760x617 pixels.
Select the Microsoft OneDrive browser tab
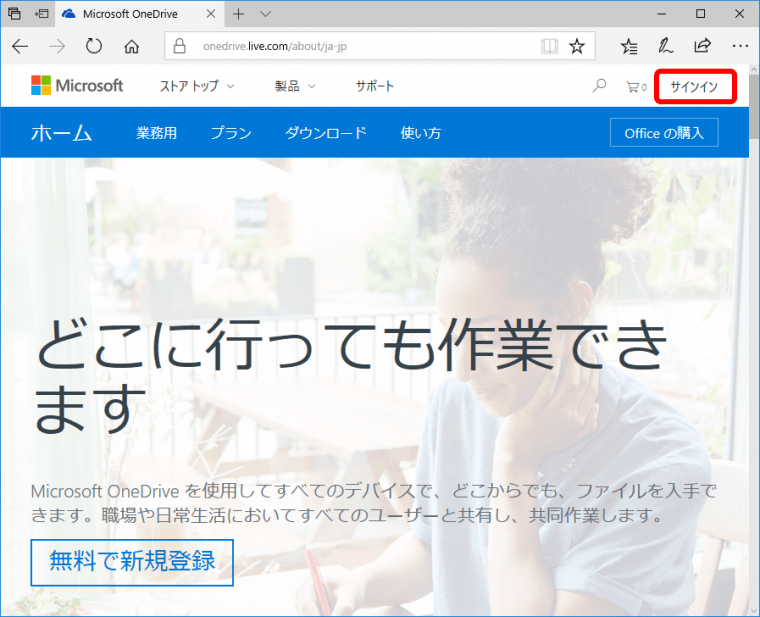(x=139, y=14)
